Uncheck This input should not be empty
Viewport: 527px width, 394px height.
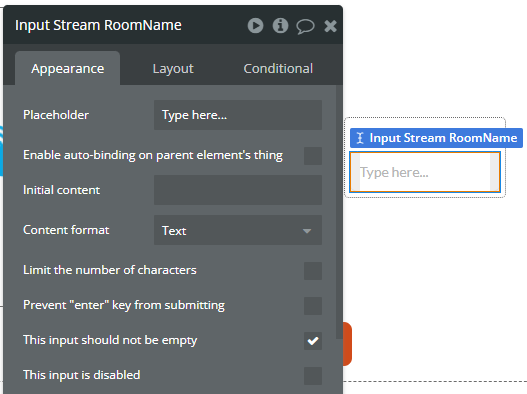click(x=313, y=341)
